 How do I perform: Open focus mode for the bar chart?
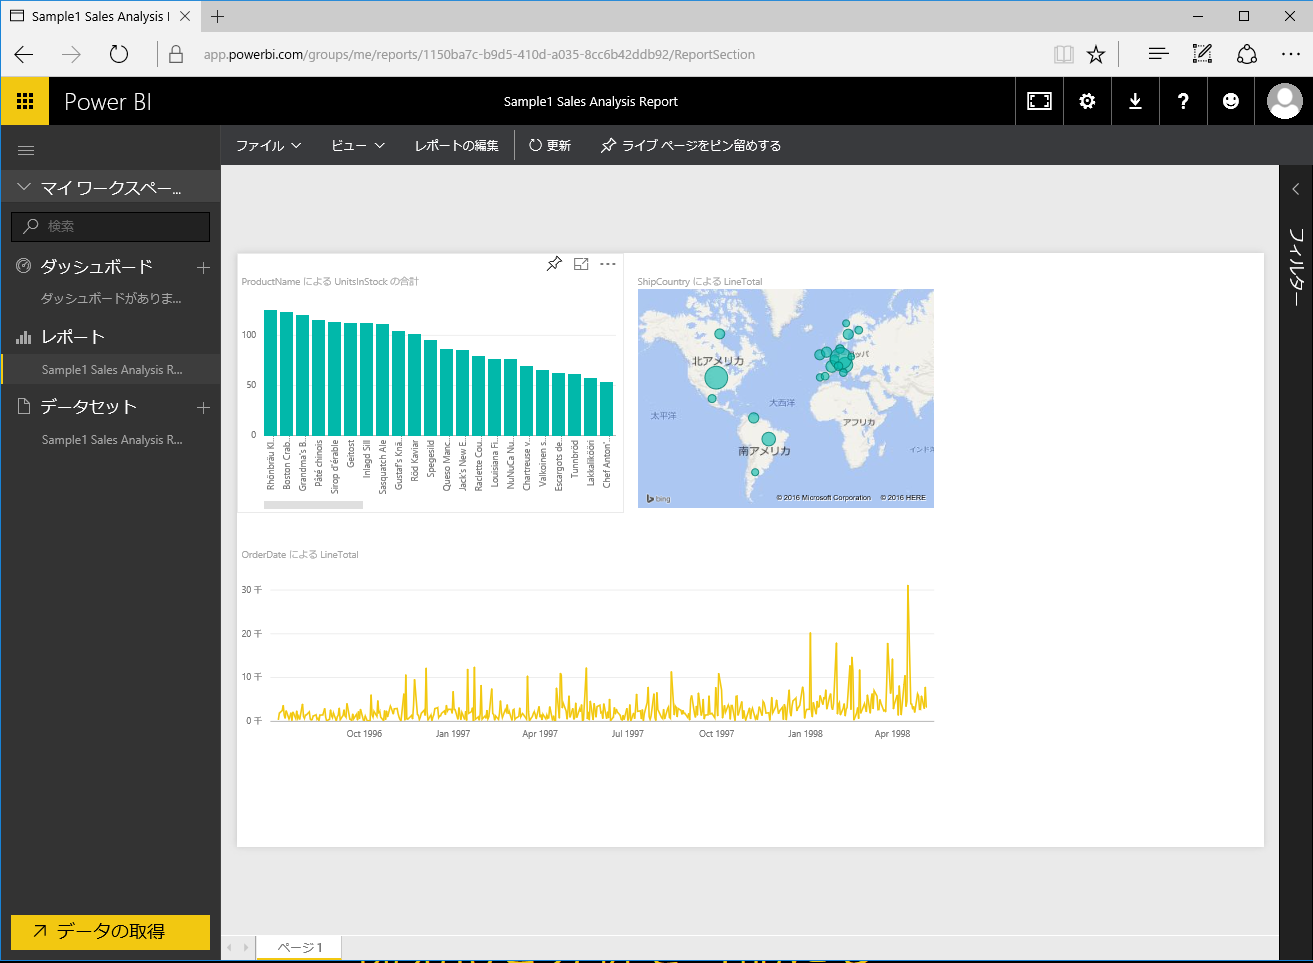[581, 264]
